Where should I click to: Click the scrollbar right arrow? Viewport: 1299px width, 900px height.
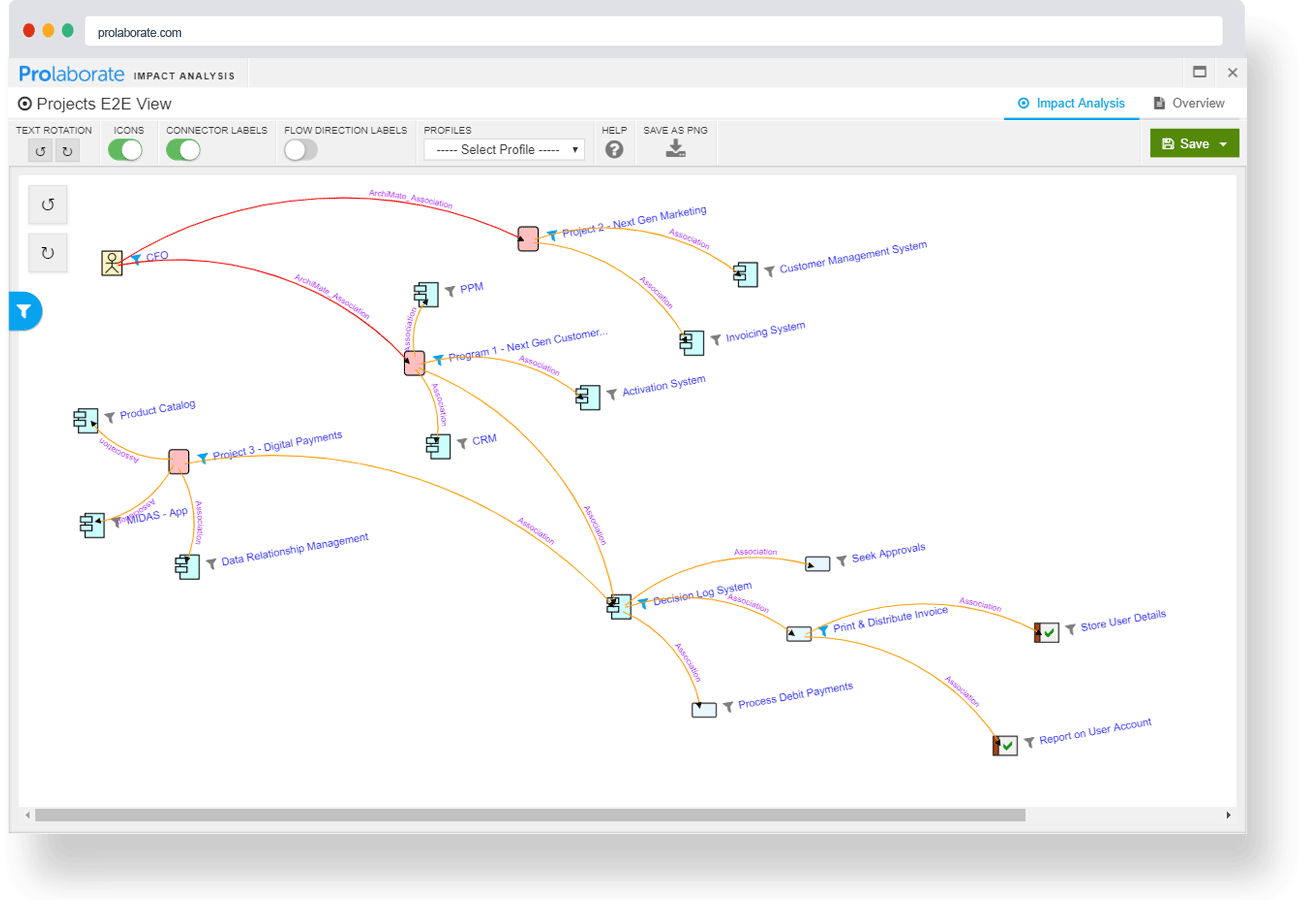point(1229,815)
